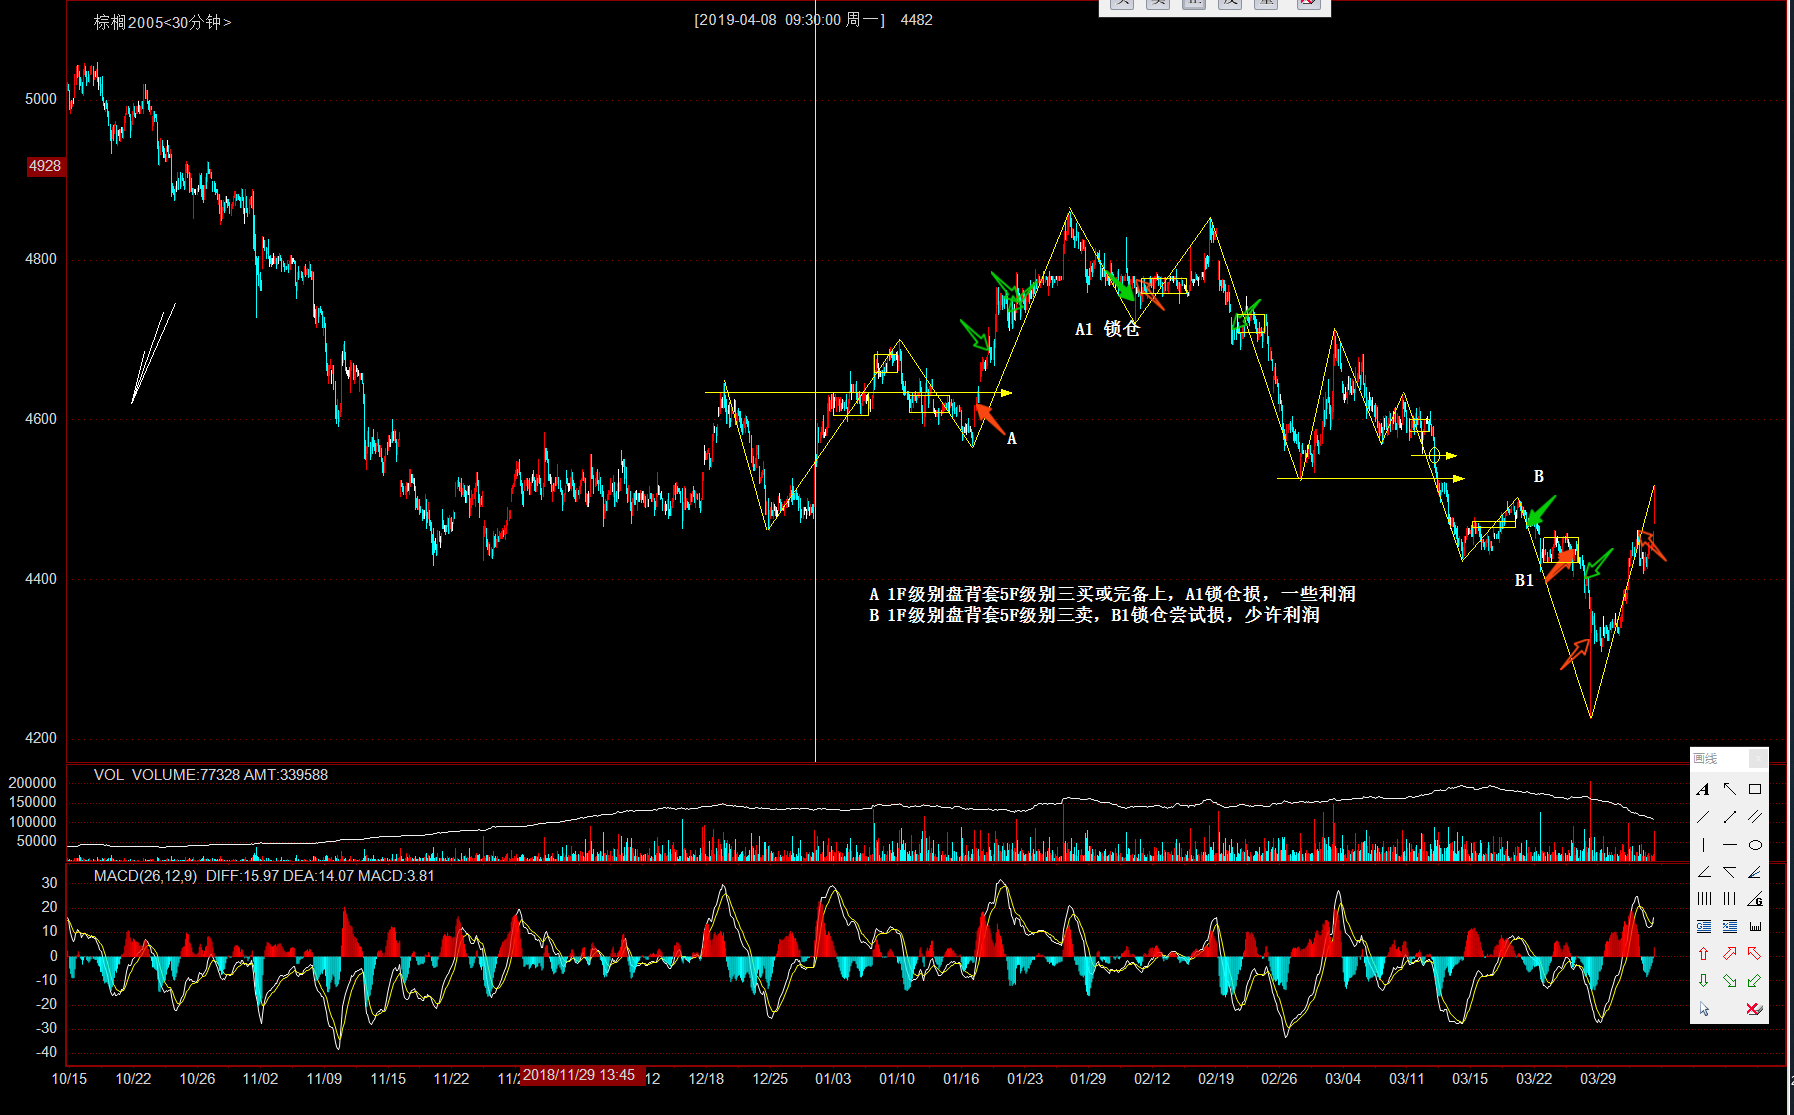This screenshot has height=1115, width=1794.
Task: Select the line segment tool with endpoints
Action: pyautogui.click(x=1730, y=817)
